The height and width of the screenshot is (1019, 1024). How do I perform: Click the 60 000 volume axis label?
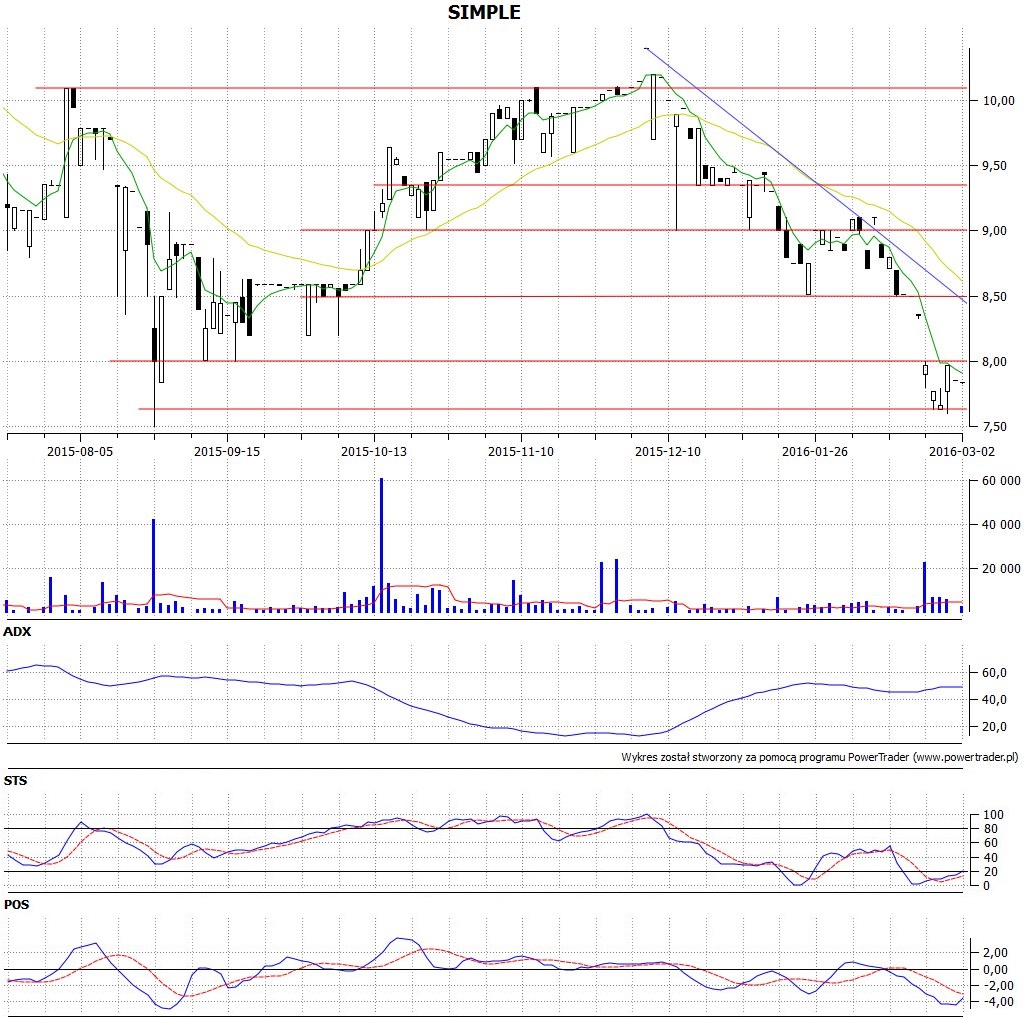[x=1001, y=481]
